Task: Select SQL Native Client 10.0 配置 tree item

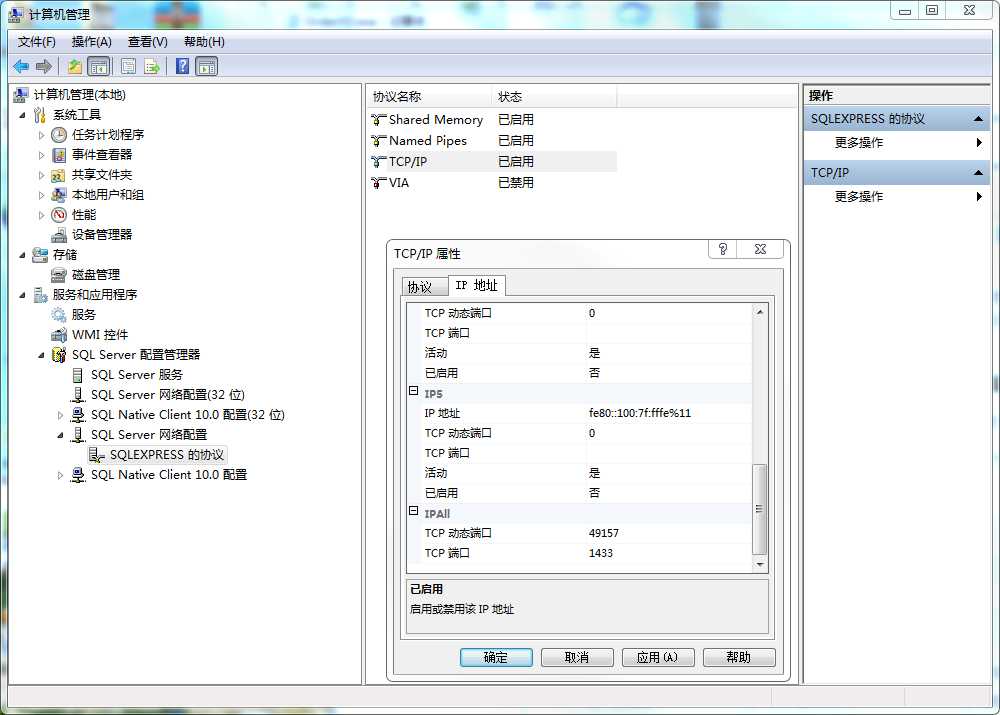Action: [x=169, y=475]
